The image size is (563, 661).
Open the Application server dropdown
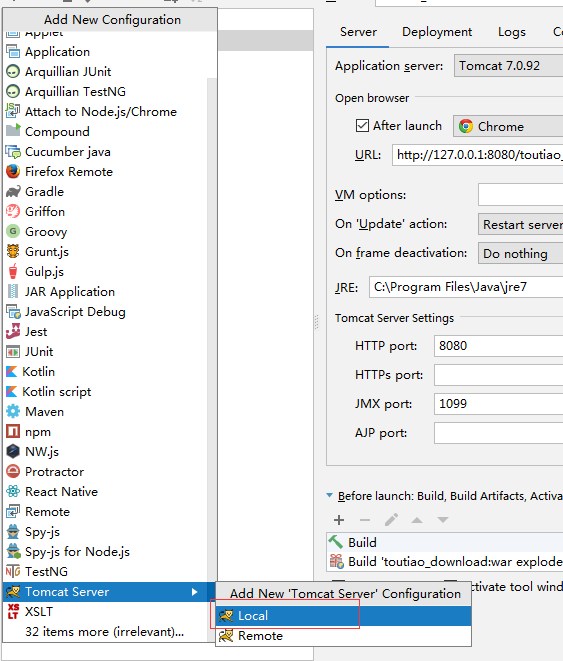508,66
